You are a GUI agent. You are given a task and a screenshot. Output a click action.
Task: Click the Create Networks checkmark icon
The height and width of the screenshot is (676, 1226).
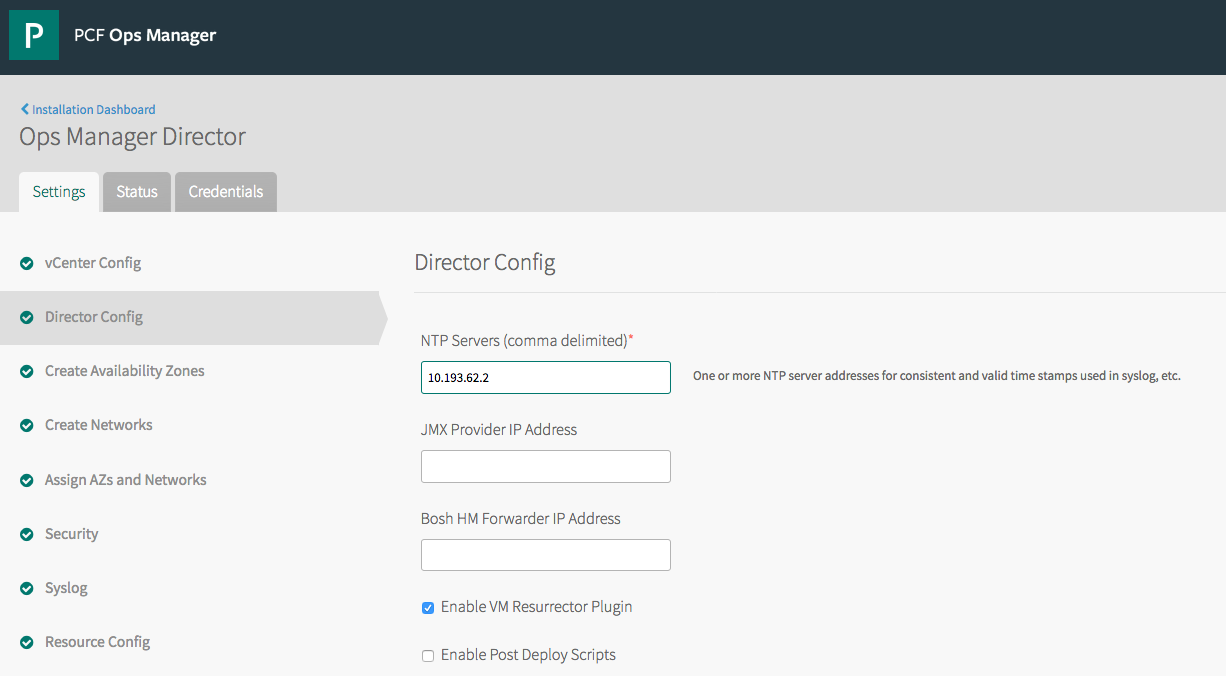tap(26, 425)
